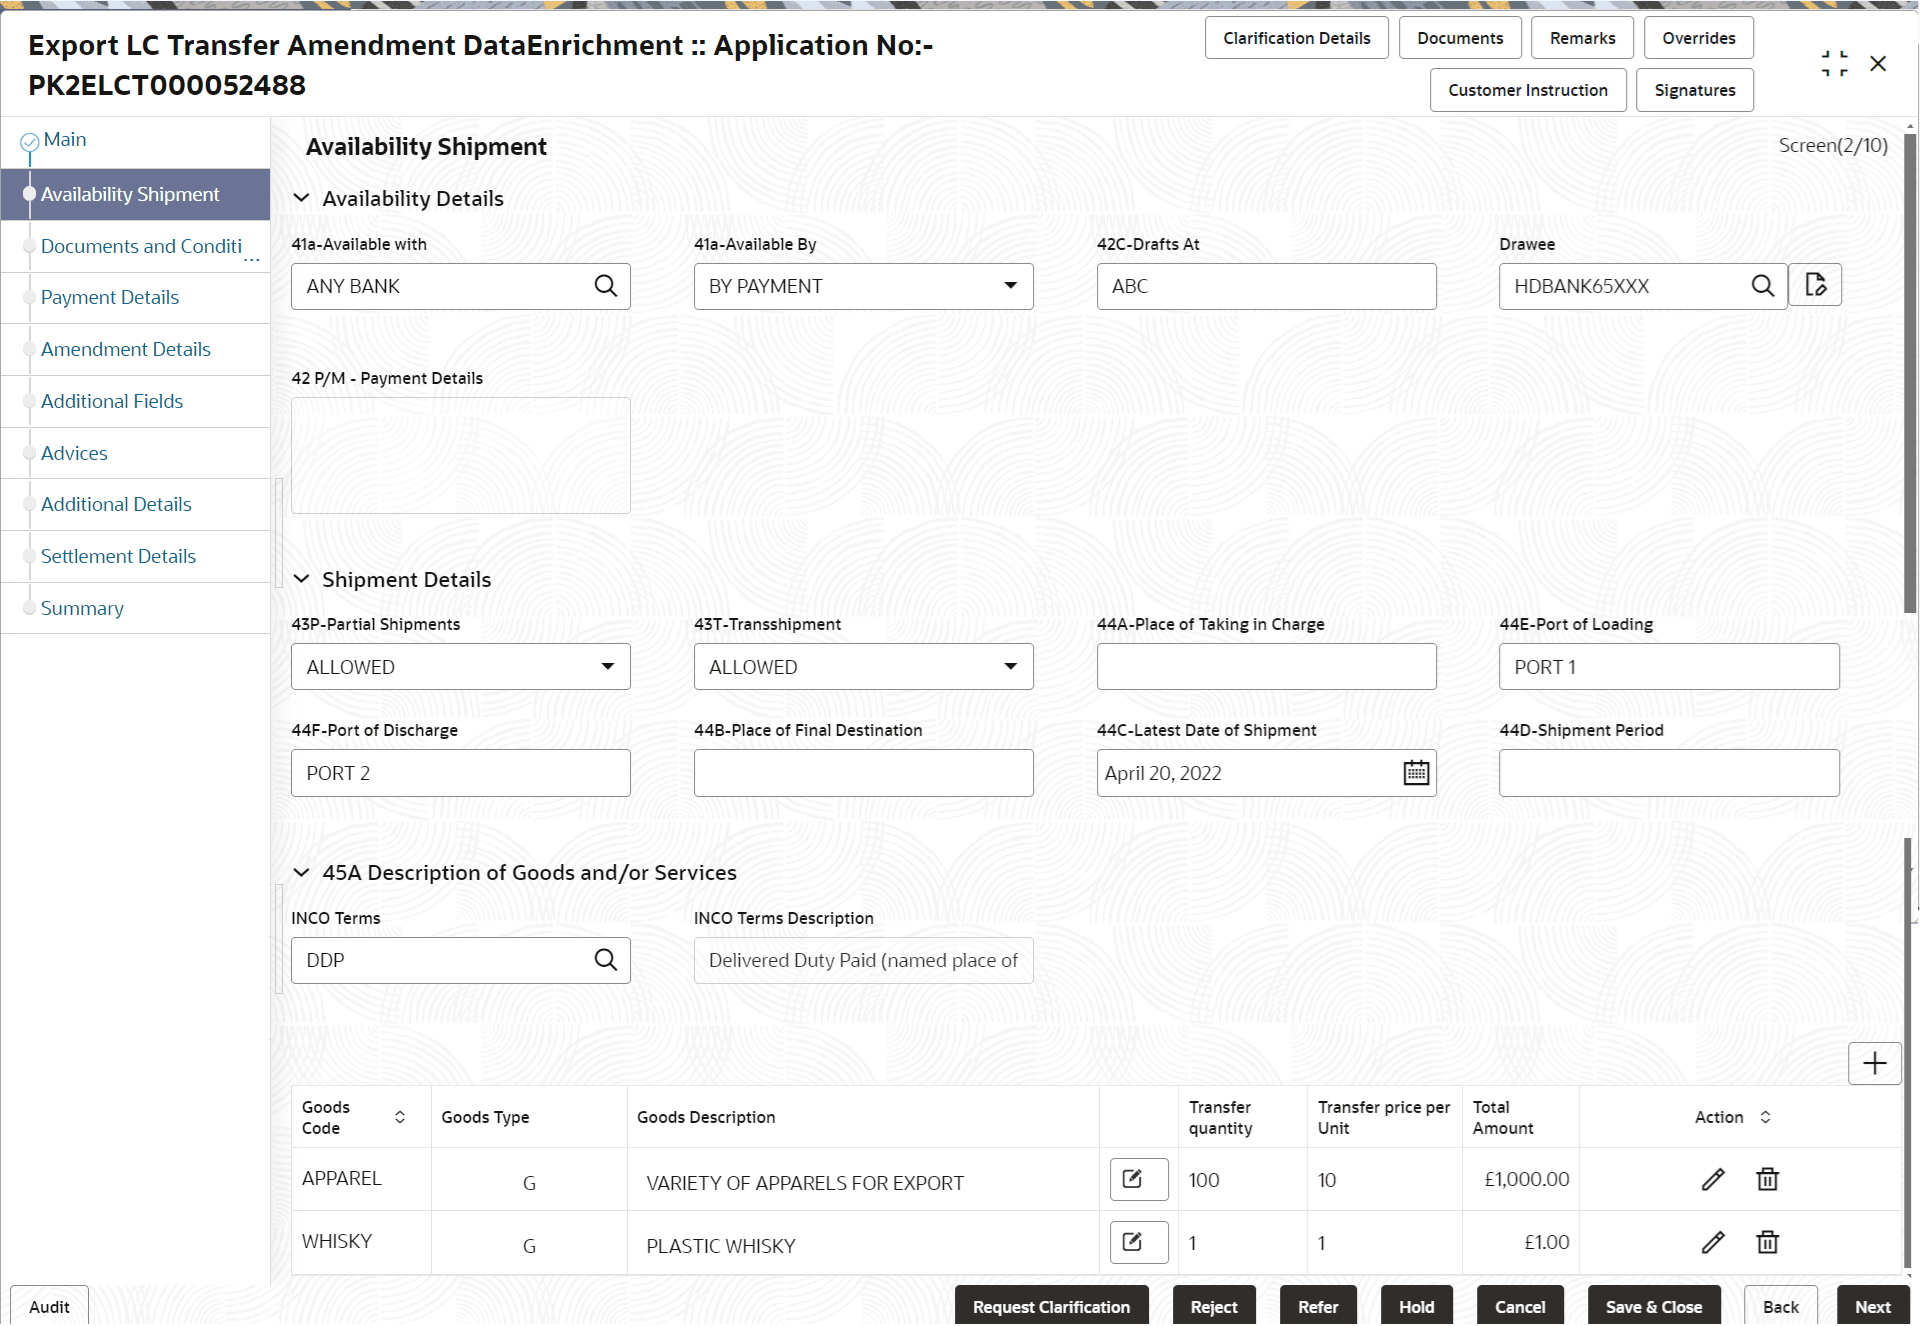The image size is (1920, 1326).
Task: Click inside the 44D-Shipment Period field
Action: pyautogui.click(x=1668, y=772)
